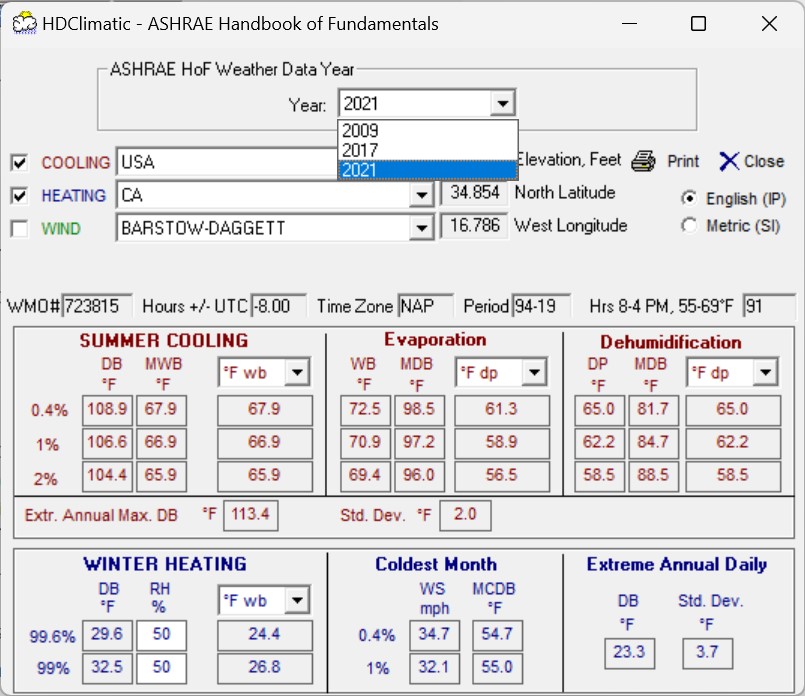Click the coldest month WS value 34.7

coord(434,634)
